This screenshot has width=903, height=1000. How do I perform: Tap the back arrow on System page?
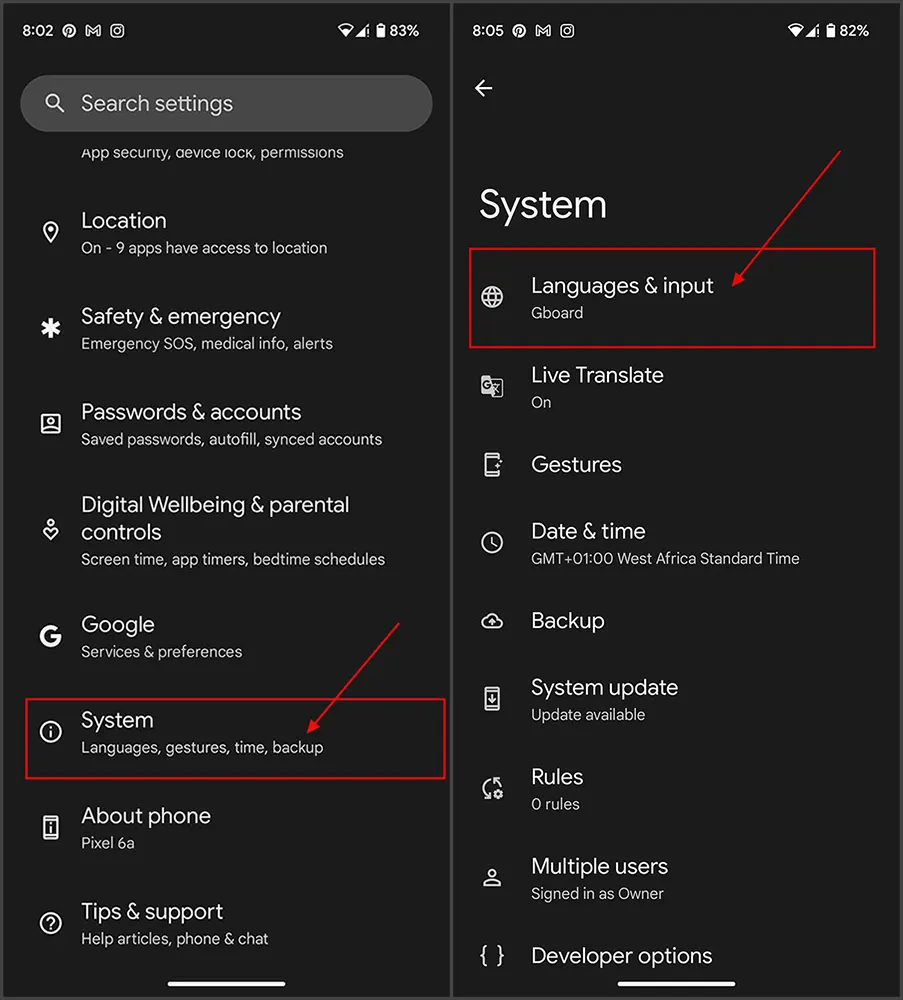click(484, 89)
